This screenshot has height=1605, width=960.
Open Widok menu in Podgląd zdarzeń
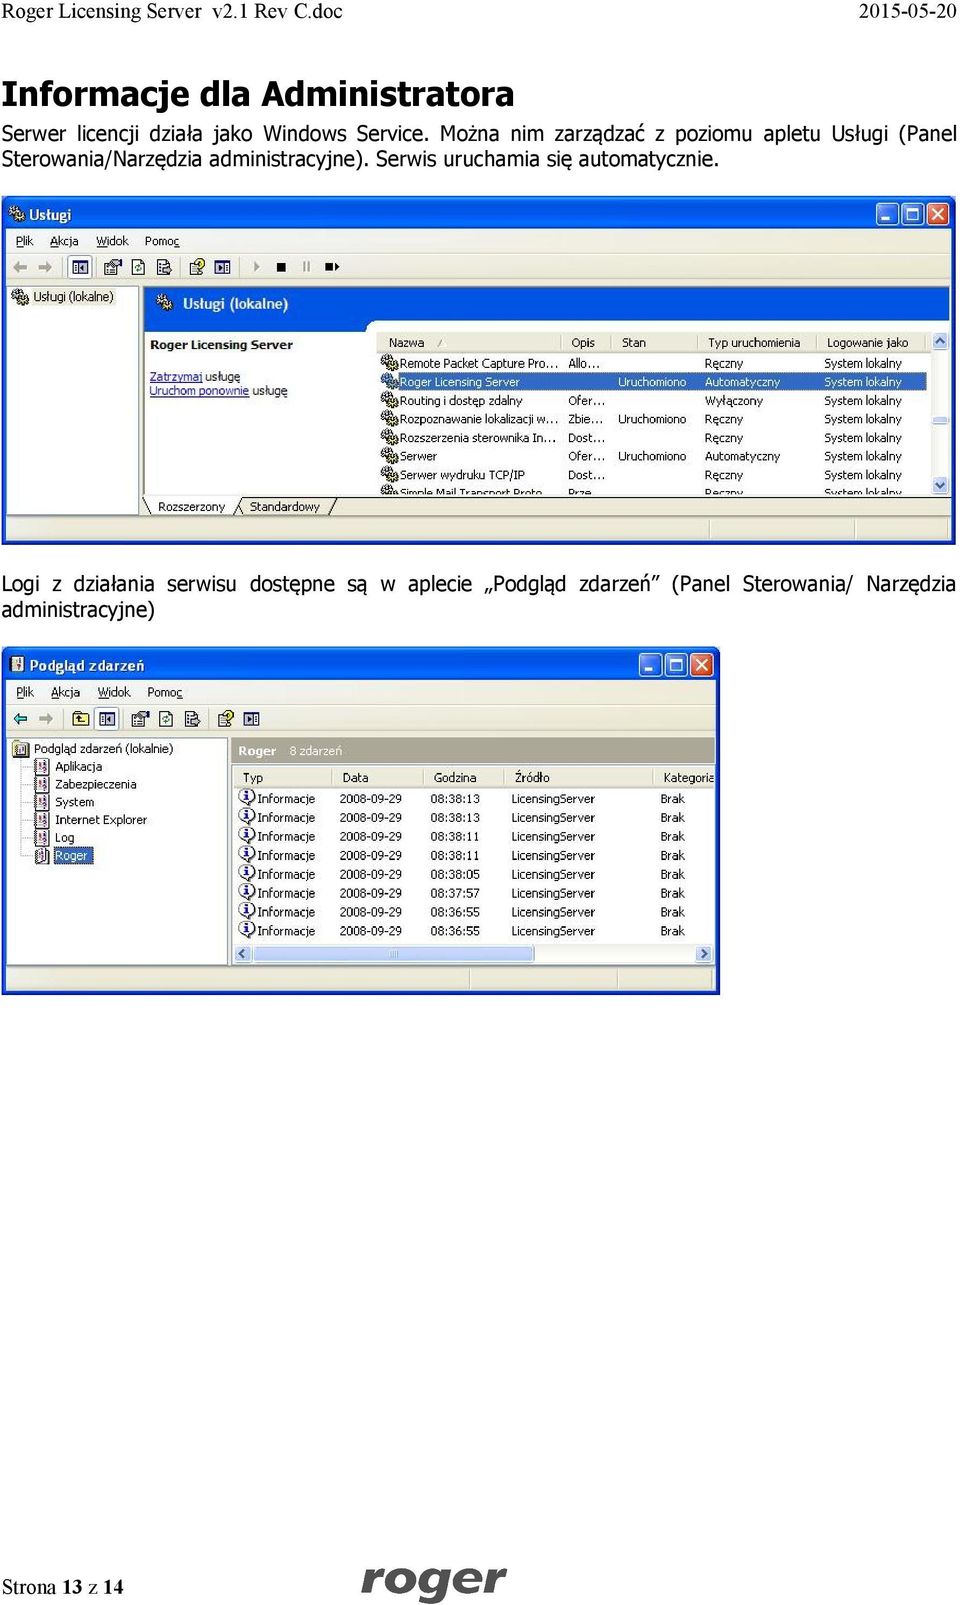pos(114,692)
